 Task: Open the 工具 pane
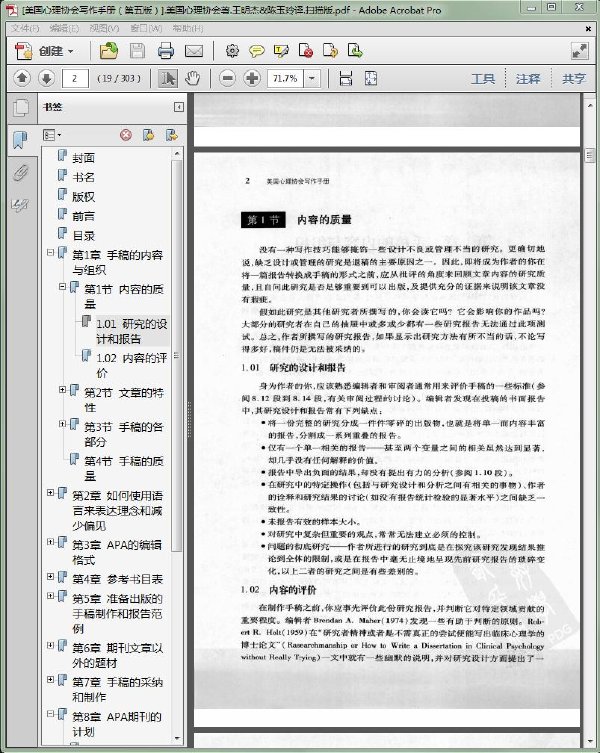coord(482,78)
